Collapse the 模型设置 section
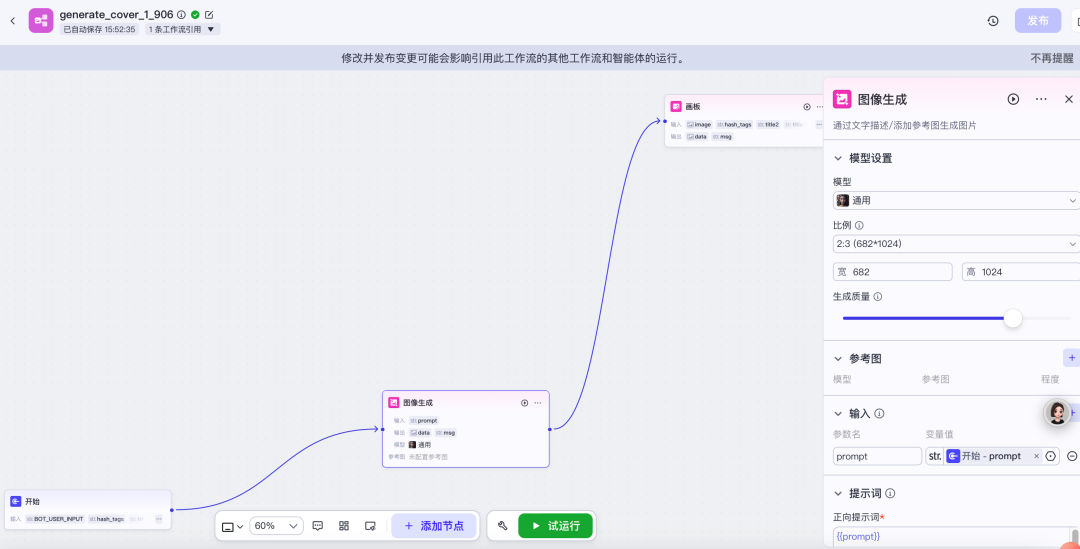1080x549 pixels. (x=838, y=158)
